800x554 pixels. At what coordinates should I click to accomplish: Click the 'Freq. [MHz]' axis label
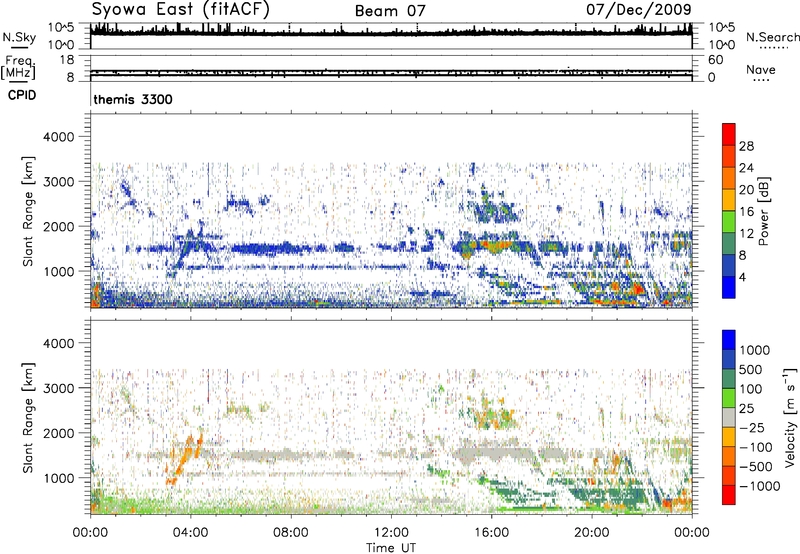(18, 67)
